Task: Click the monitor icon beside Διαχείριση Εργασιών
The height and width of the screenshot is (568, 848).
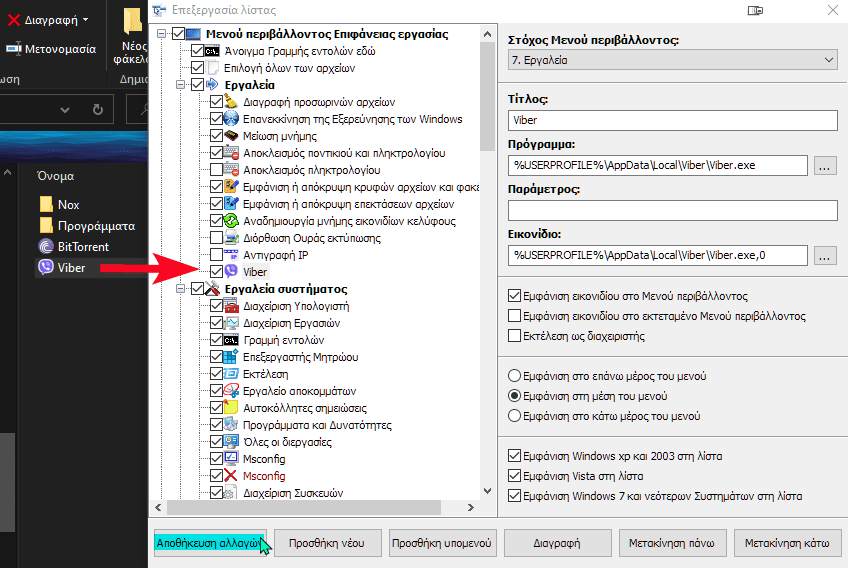Action: tap(231, 323)
